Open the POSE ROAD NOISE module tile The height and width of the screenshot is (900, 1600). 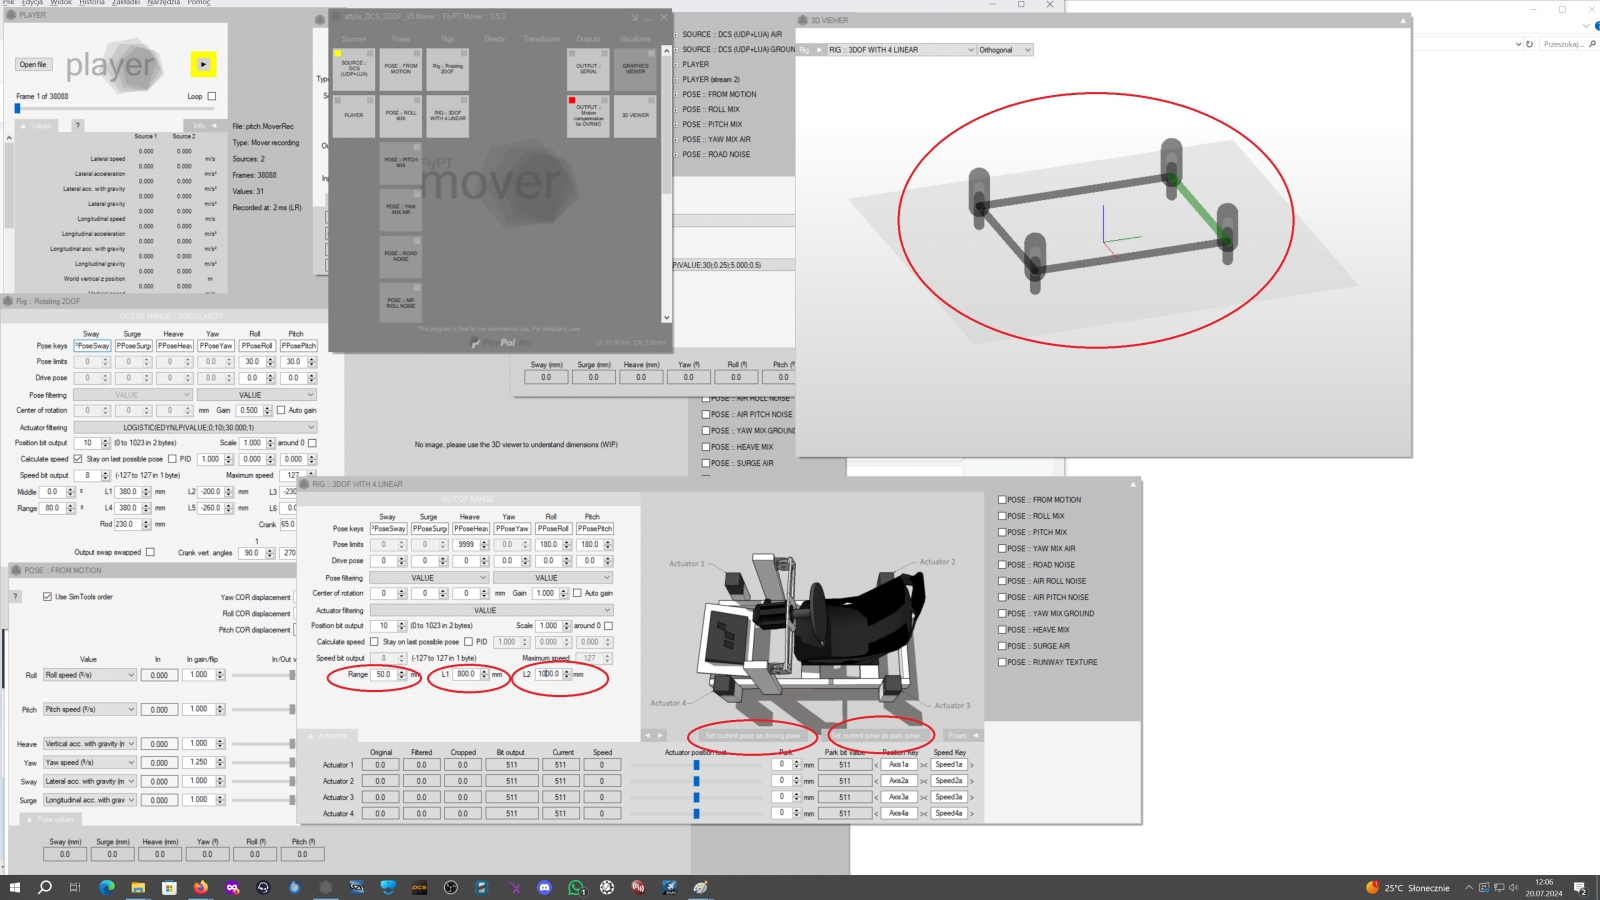click(401, 256)
